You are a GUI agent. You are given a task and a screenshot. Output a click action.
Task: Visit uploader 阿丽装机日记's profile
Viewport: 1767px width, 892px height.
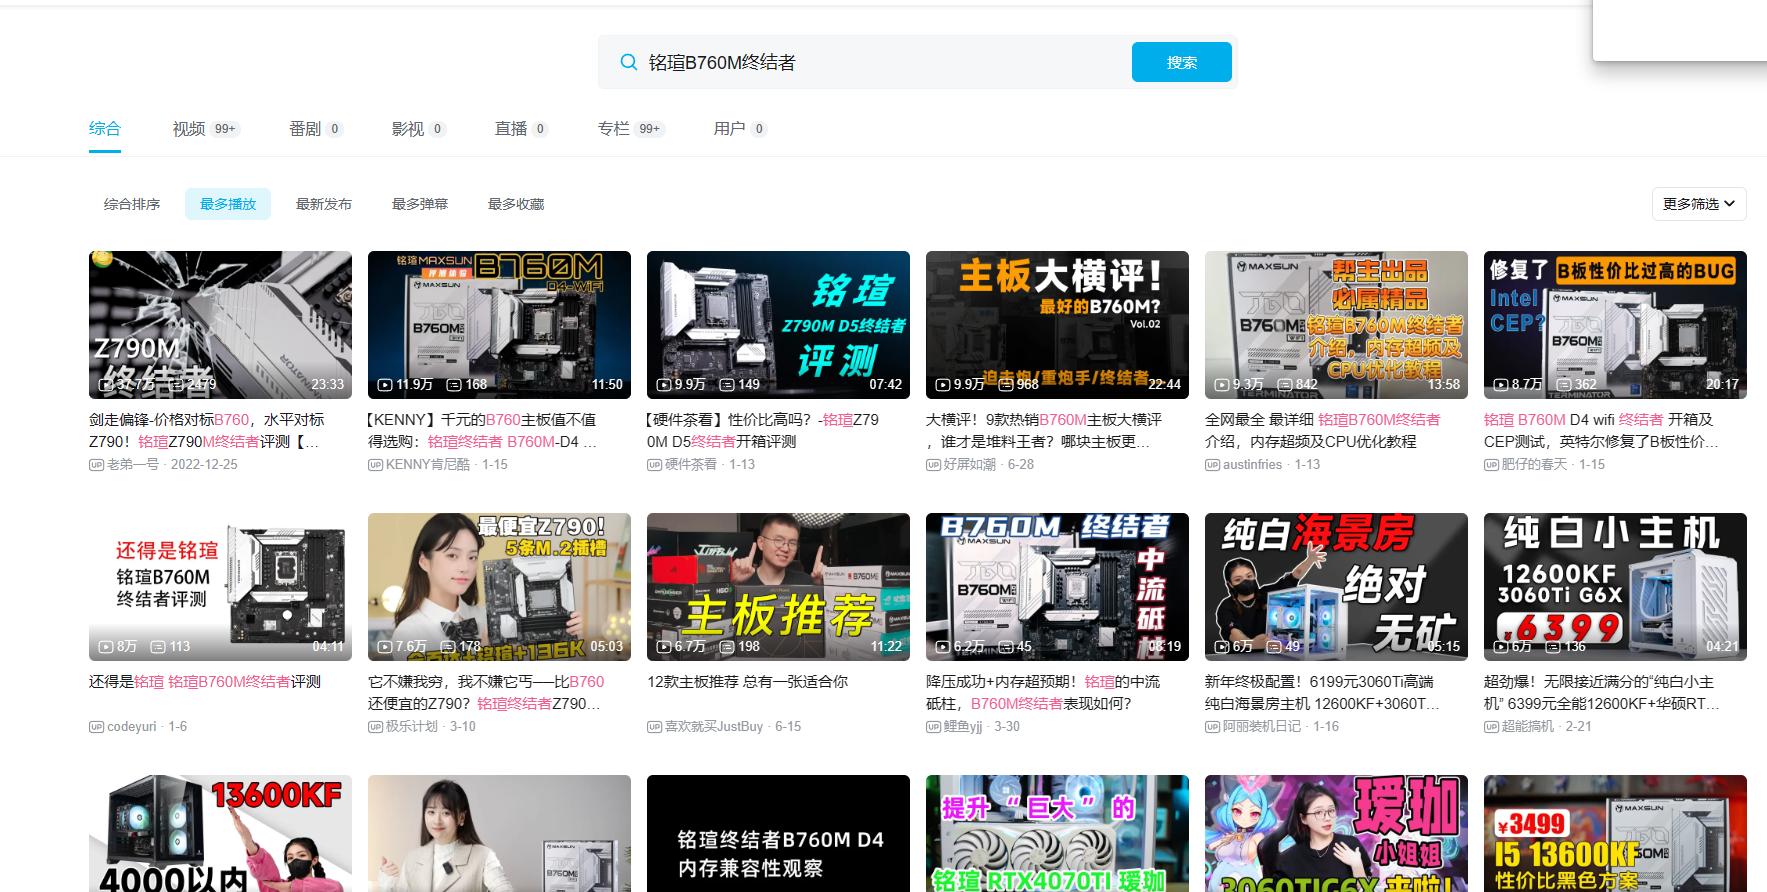click(x=1262, y=726)
